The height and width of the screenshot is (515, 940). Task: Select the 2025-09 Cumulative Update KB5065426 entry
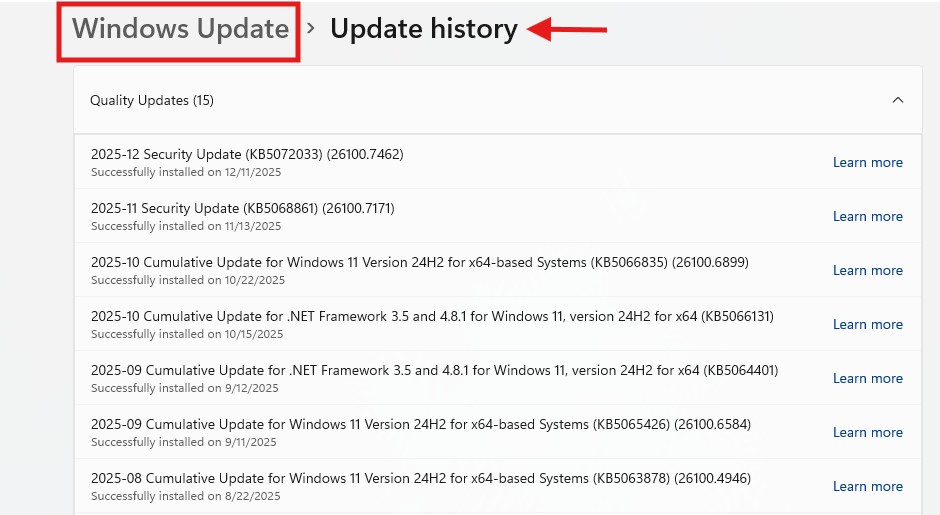coord(419,425)
